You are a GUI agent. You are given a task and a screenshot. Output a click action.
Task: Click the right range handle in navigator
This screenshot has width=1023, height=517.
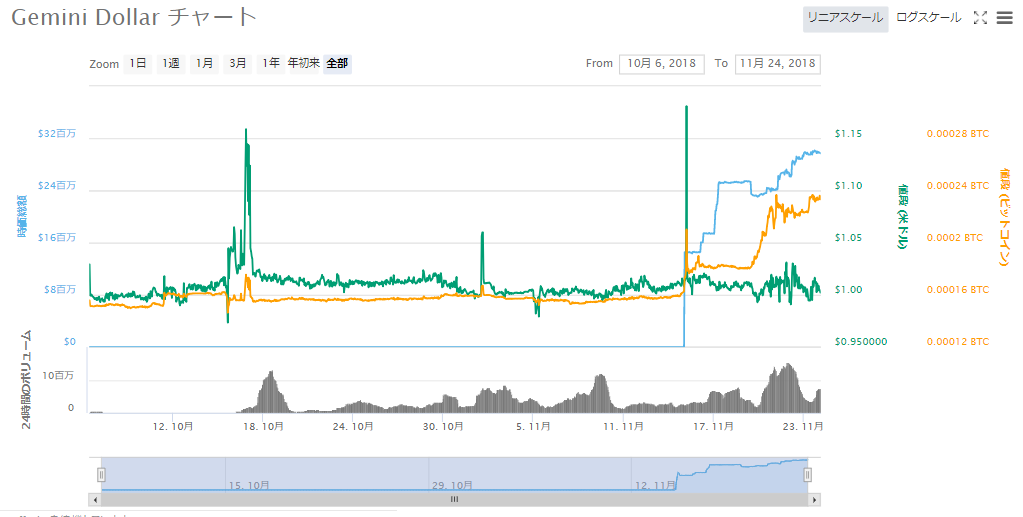coord(808,474)
